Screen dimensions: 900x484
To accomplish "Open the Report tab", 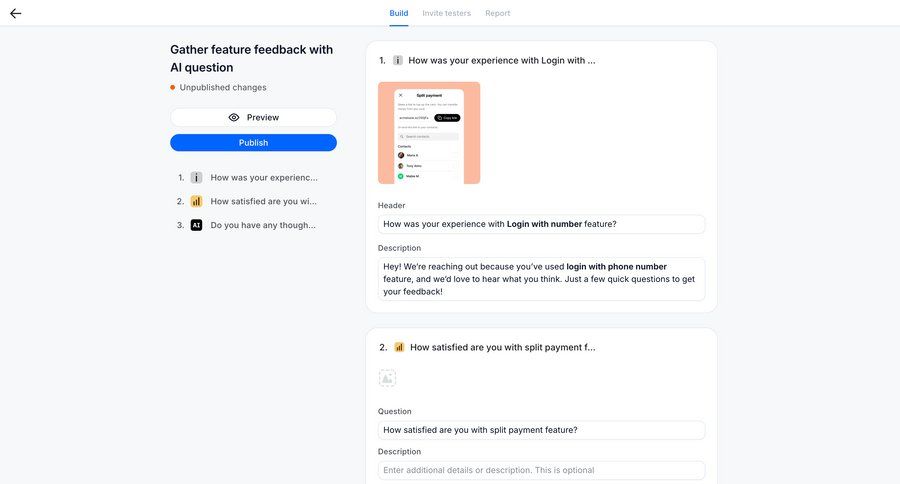I will (497, 13).
